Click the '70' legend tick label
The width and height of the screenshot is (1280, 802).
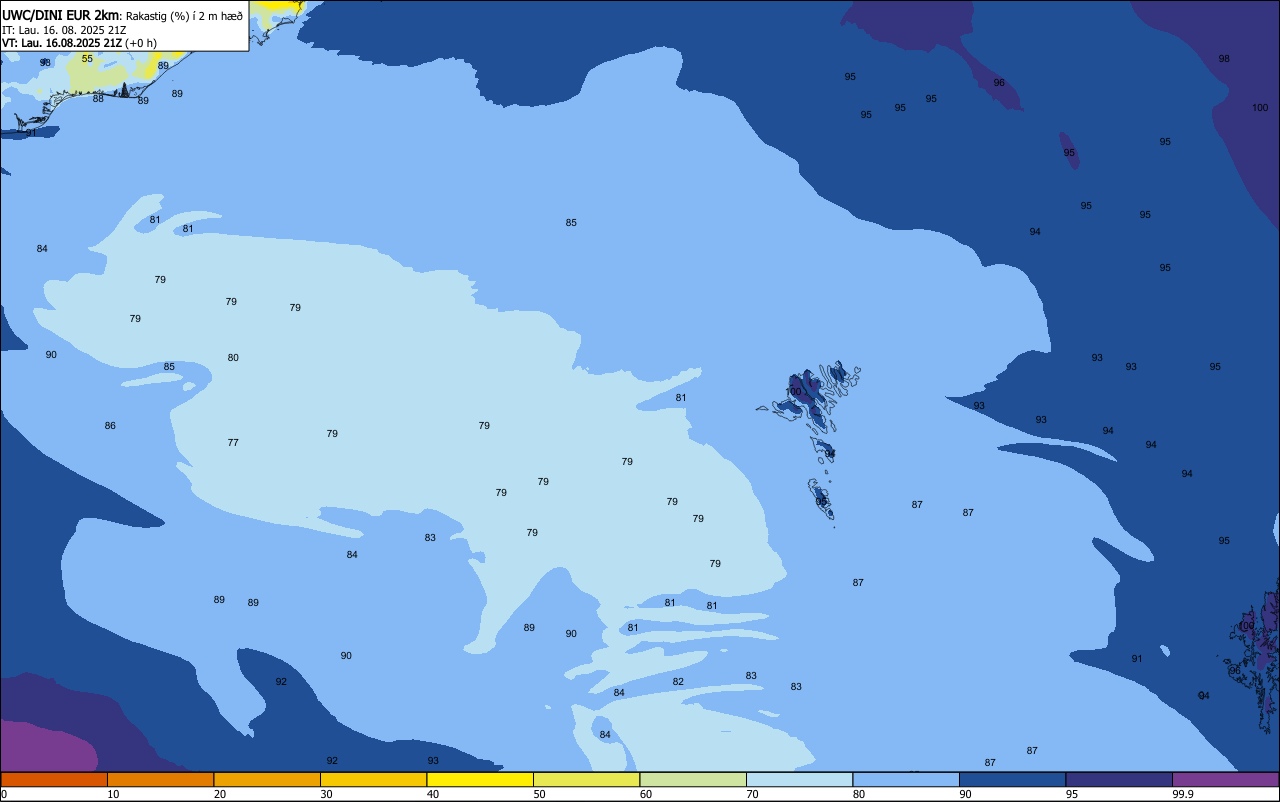tap(752, 794)
